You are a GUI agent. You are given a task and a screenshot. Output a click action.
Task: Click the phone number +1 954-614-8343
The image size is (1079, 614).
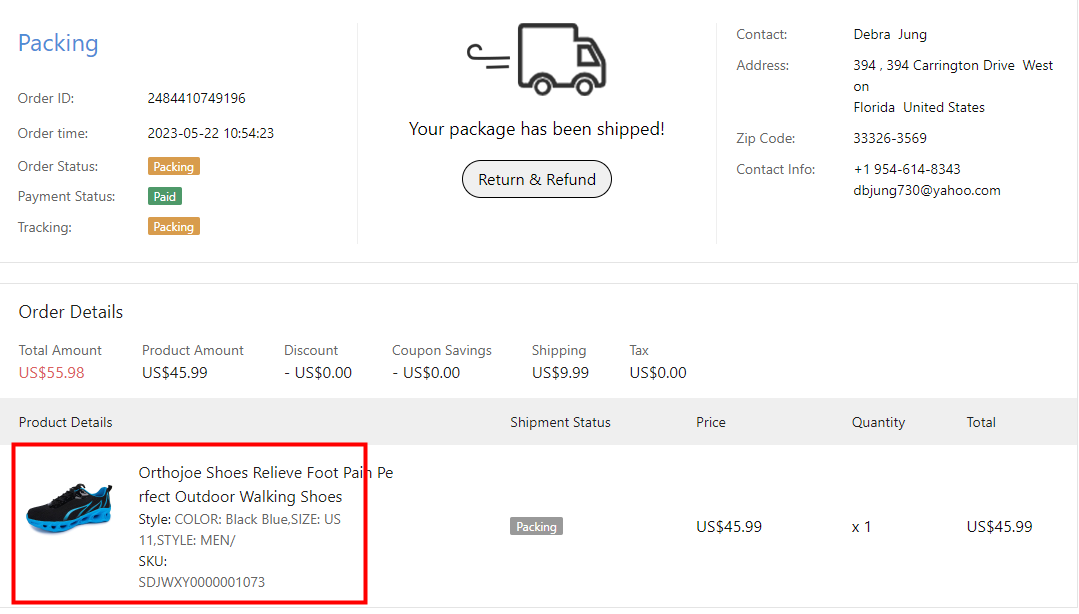(907, 169)
